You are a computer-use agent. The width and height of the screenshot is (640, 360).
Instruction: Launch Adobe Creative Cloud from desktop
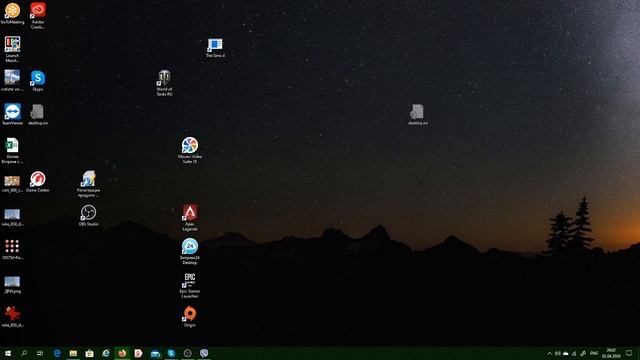coord(38,15)
